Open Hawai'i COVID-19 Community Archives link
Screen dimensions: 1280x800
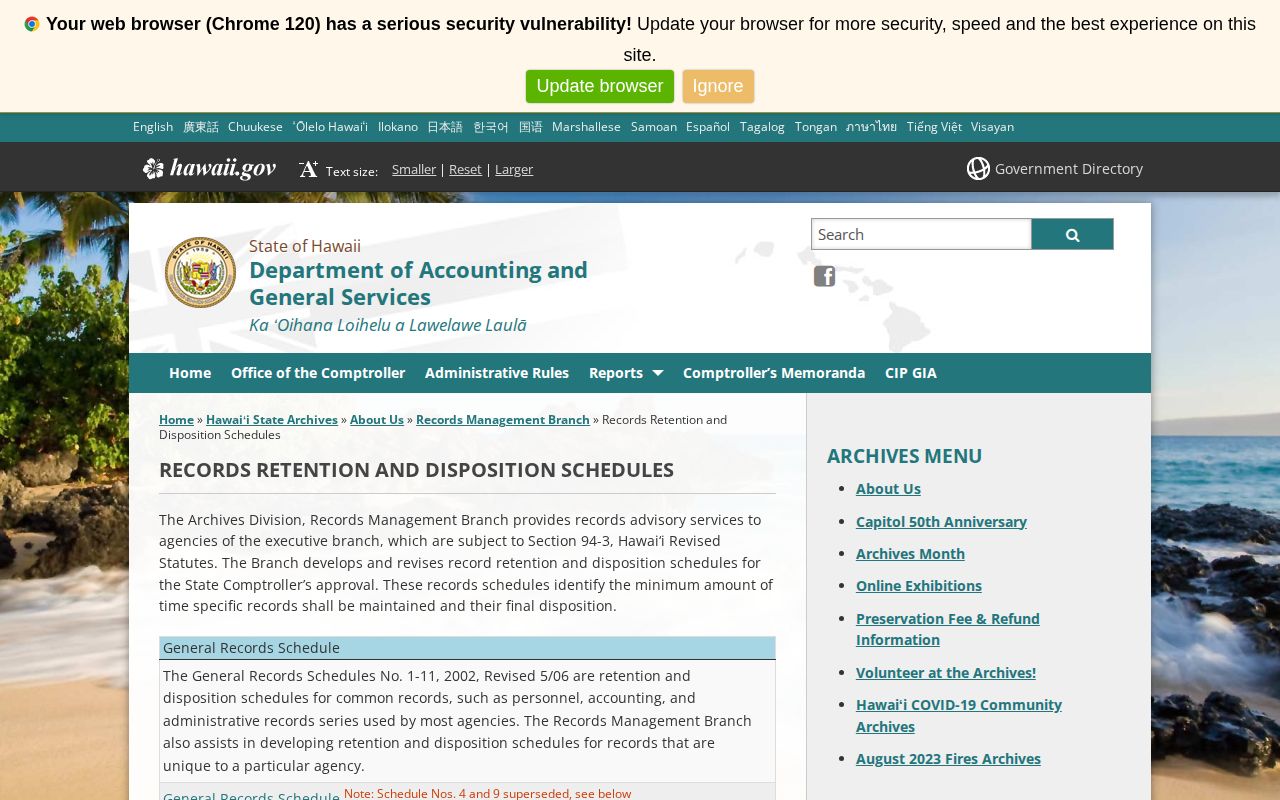[959, 715]
